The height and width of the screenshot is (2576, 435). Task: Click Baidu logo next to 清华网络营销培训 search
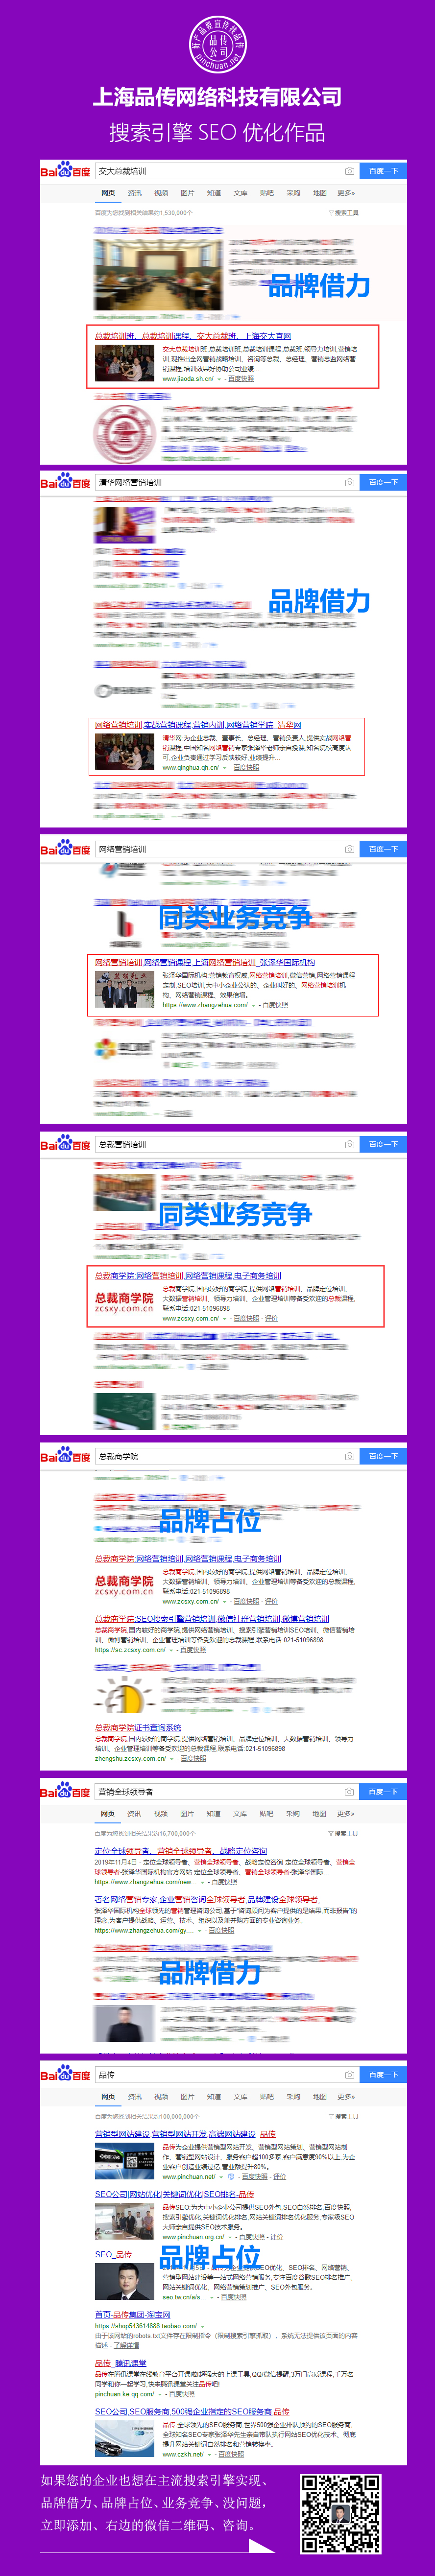pos(65,482)
